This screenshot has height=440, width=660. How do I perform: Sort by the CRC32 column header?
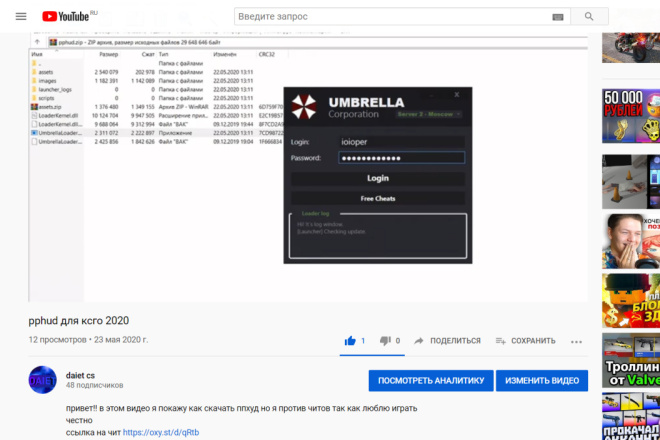pyautogui.click(x=266, y=54)
